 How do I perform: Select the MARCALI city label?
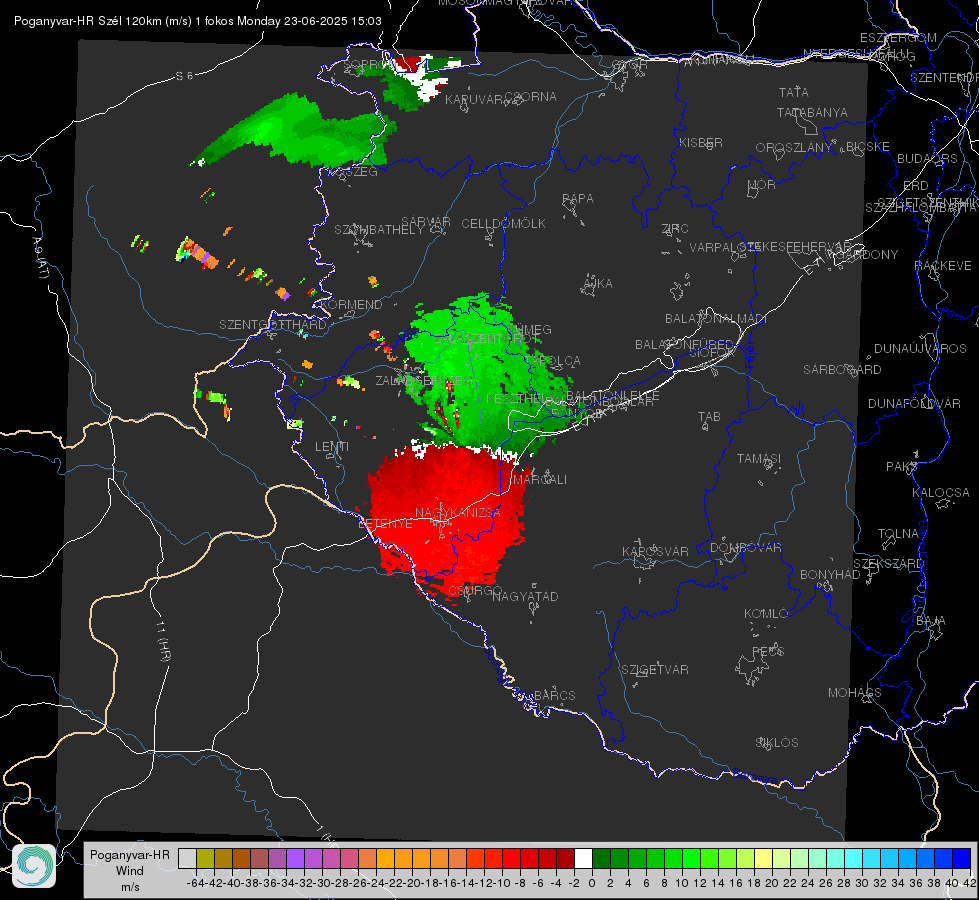click(x=540, y=480)
